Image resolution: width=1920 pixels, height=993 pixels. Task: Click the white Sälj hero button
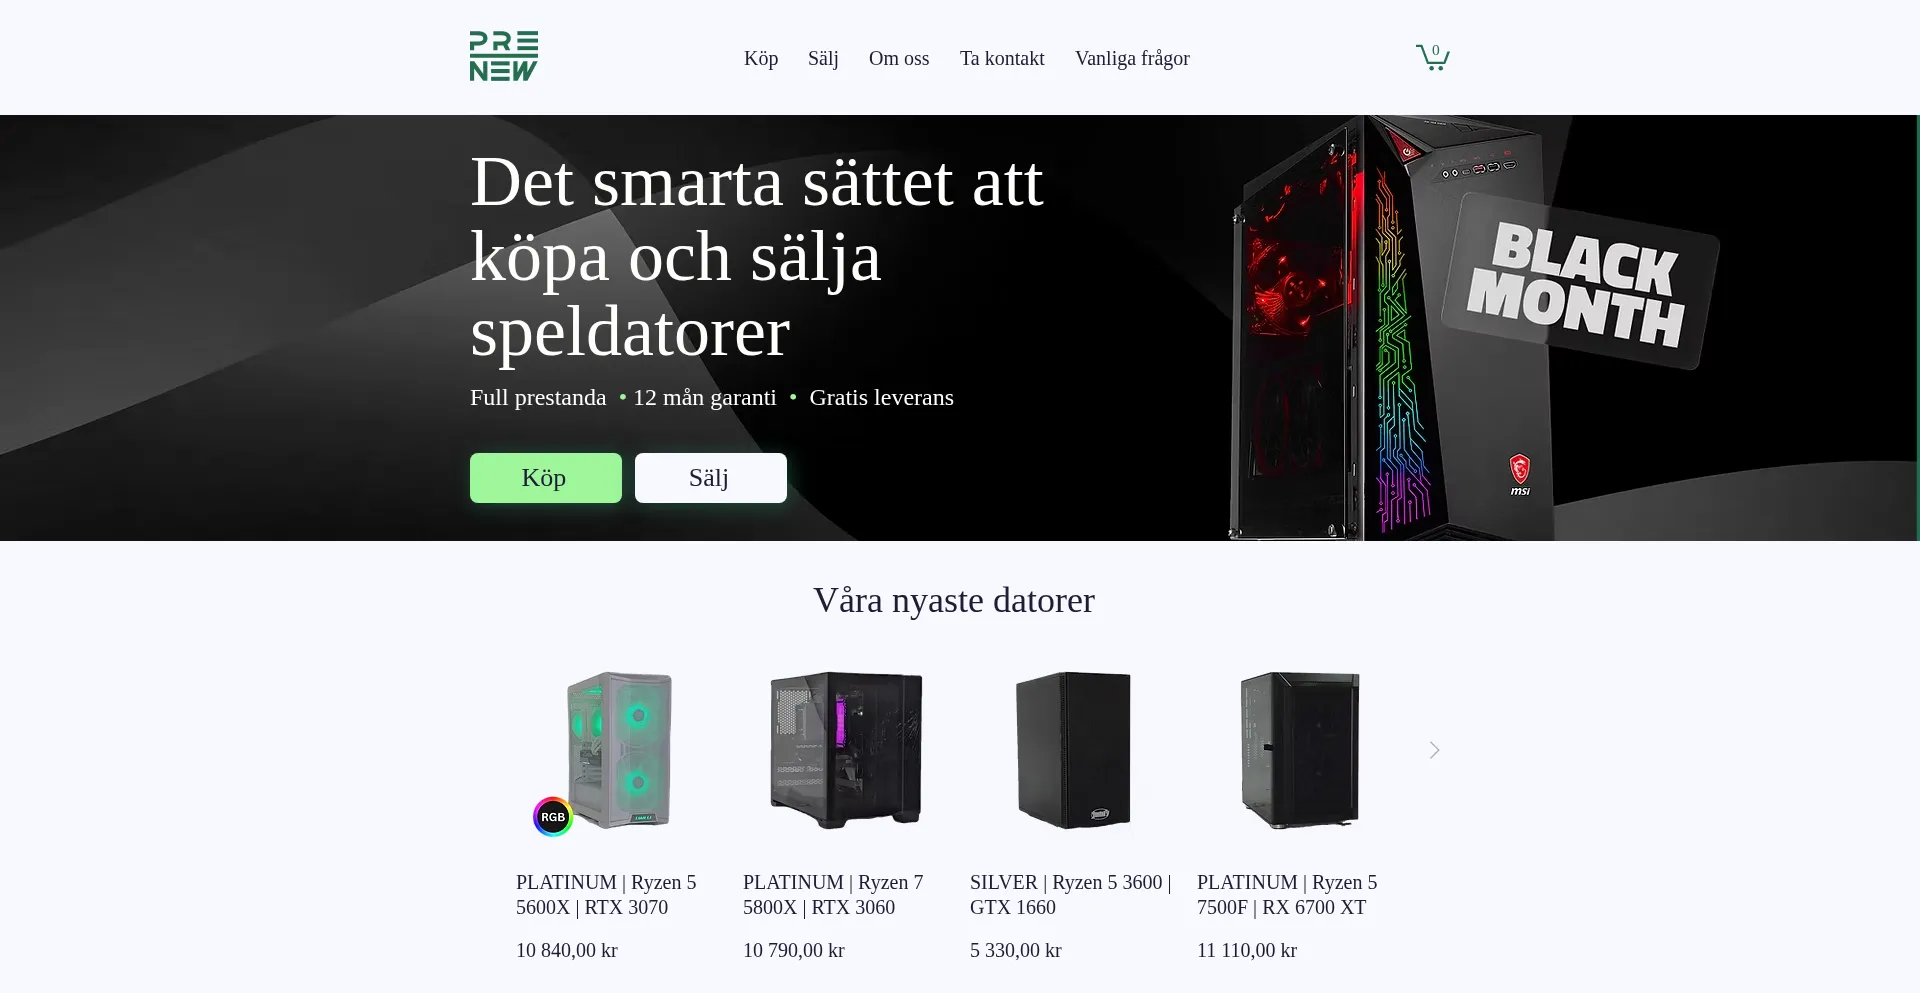(x=711, y=478)
